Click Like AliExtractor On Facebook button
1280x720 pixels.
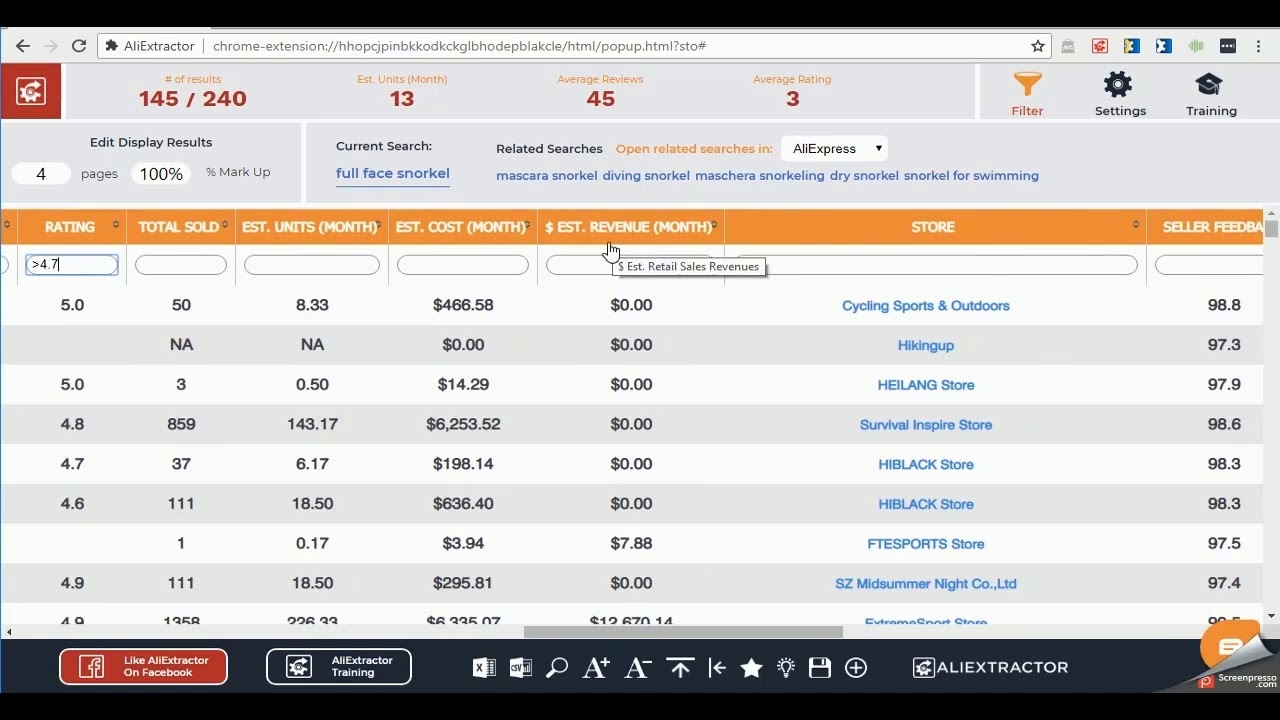pyautogui.click(x=143, y=667)
